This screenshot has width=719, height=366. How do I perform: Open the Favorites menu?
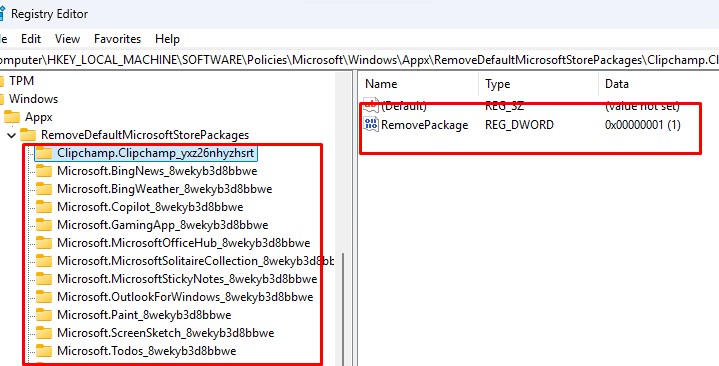(x=117, y=39)
